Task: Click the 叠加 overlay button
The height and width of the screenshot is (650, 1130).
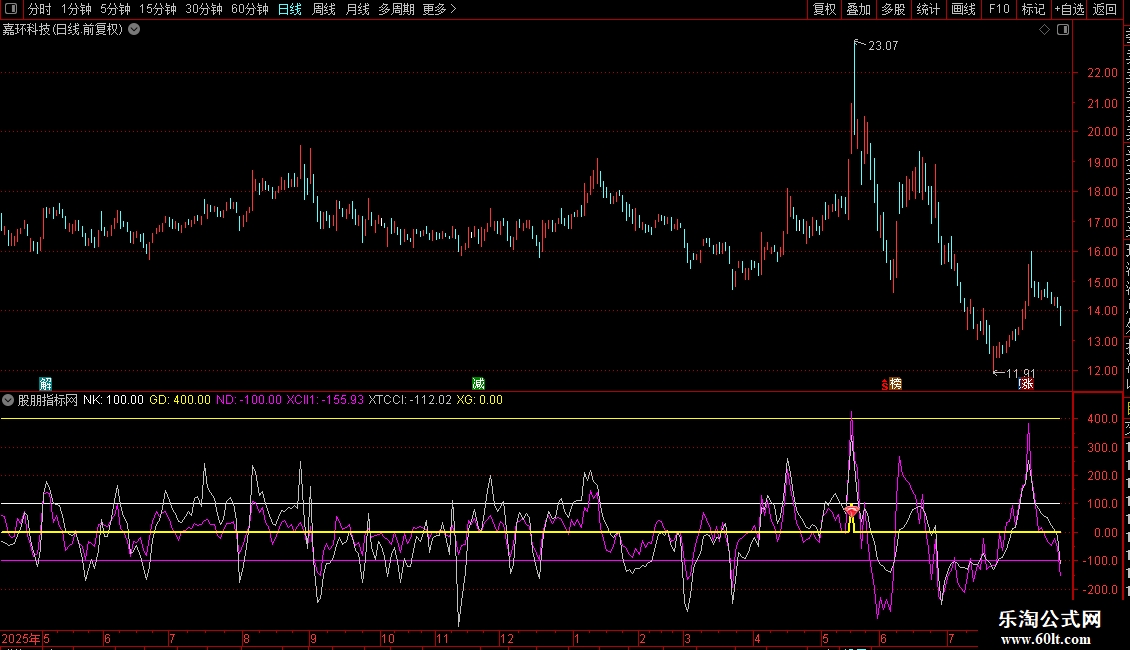Action: click(858, 9)
